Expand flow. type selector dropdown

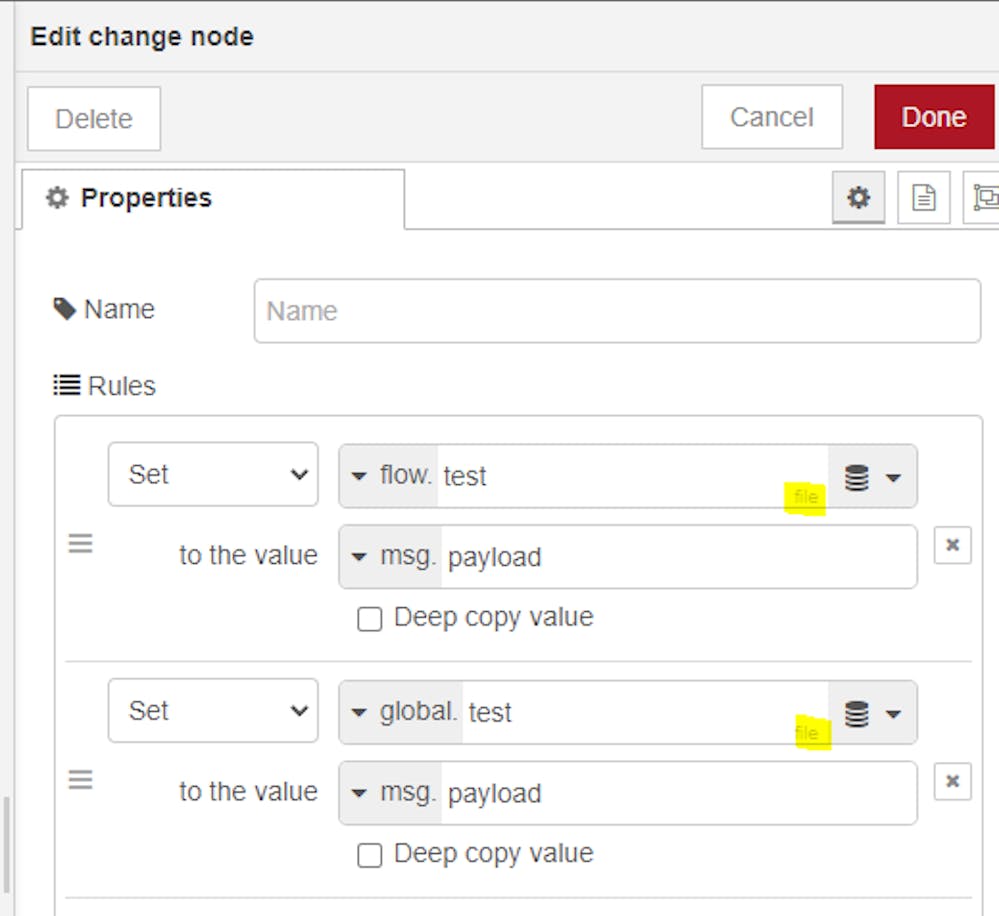388,476
